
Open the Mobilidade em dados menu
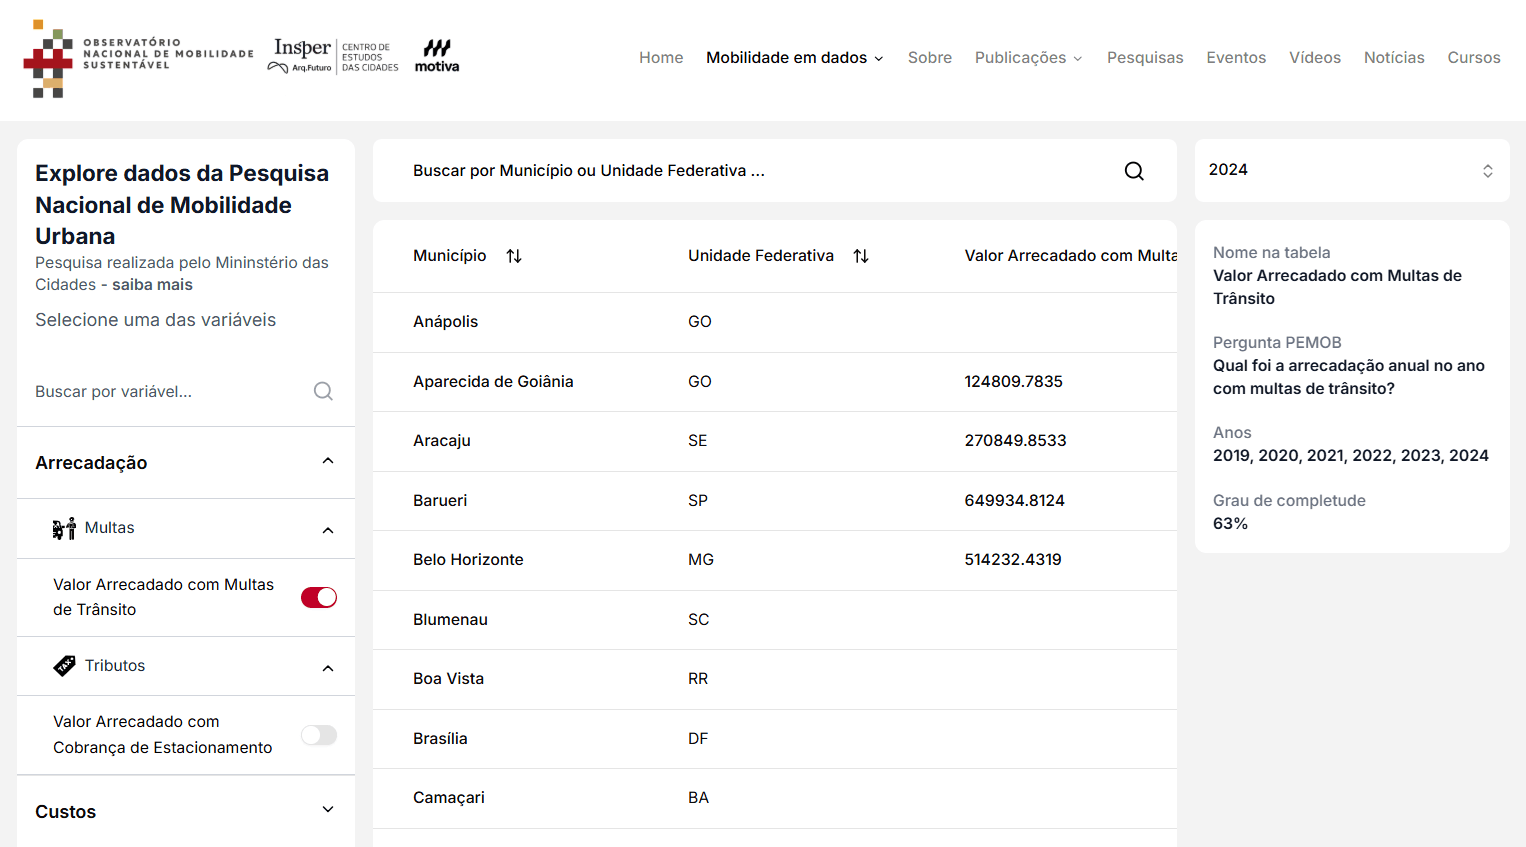[x=794, y=58]
